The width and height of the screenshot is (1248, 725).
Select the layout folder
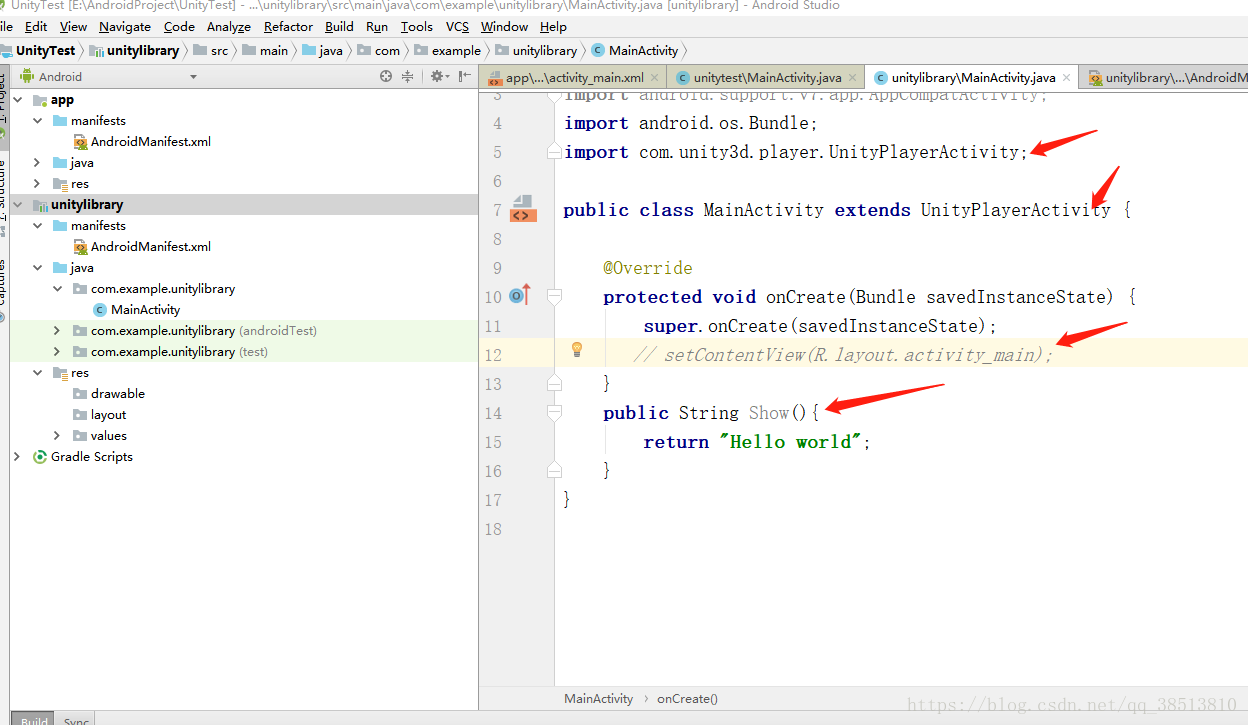click(x=108, y=415)
